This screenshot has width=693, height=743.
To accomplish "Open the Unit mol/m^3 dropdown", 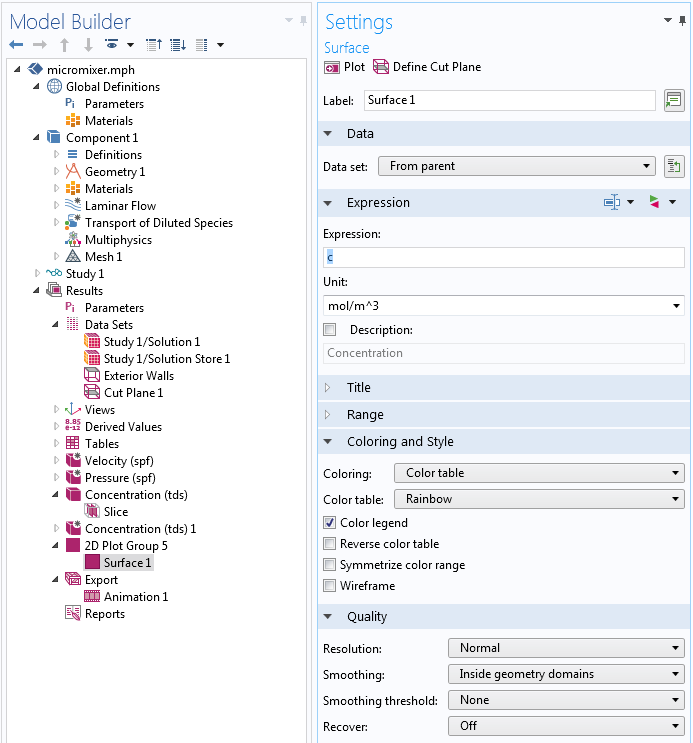I will [x=503, y=306].
